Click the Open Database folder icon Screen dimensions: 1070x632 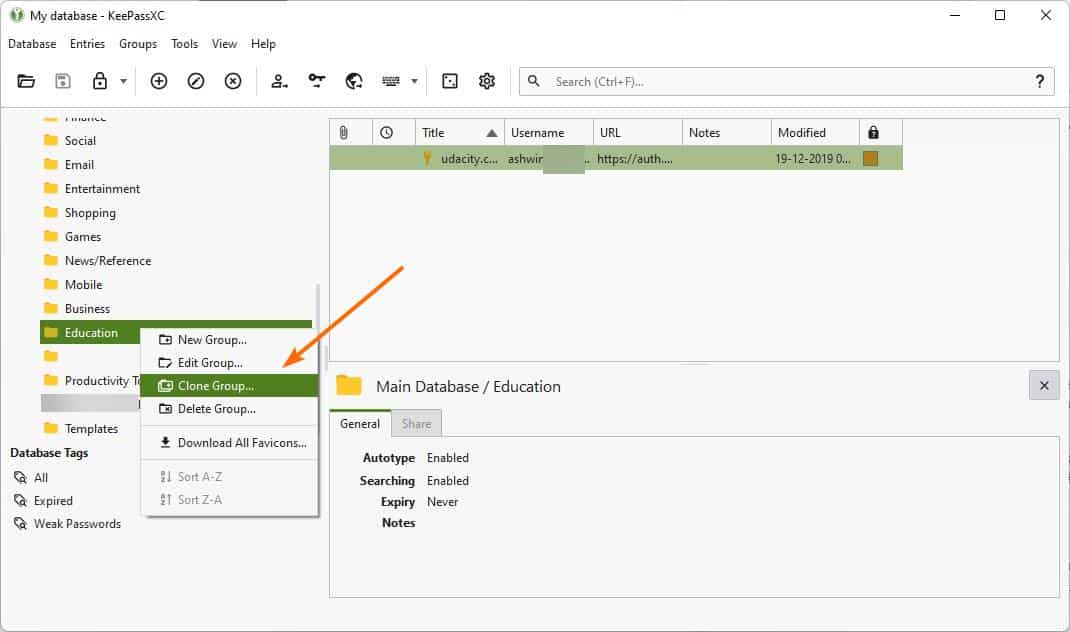pyautogui.click(x=26, y=81)
